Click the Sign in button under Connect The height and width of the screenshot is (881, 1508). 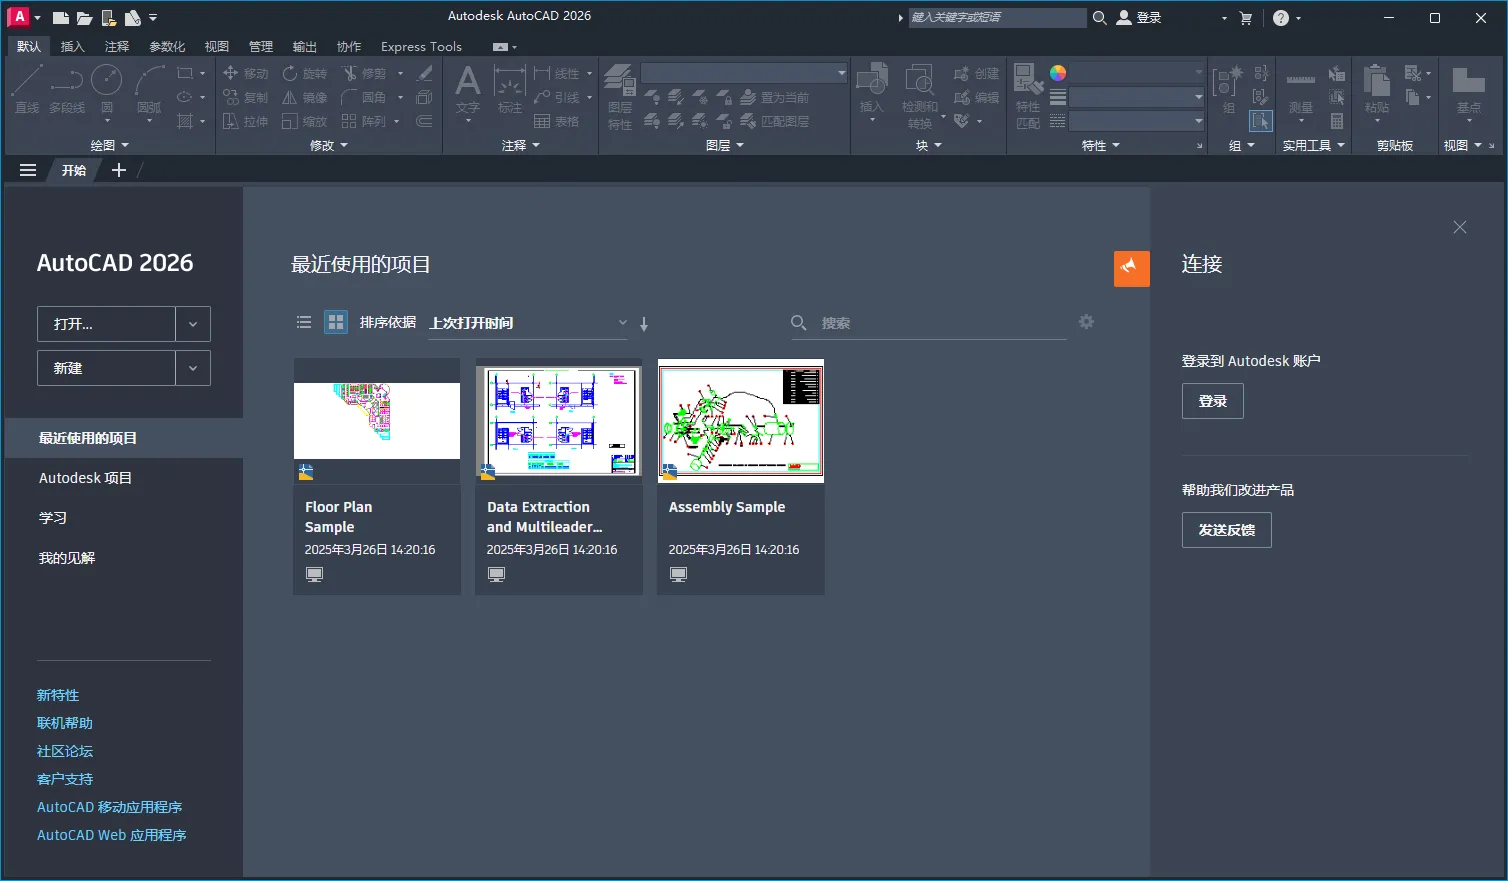(x=1212, y=401)
